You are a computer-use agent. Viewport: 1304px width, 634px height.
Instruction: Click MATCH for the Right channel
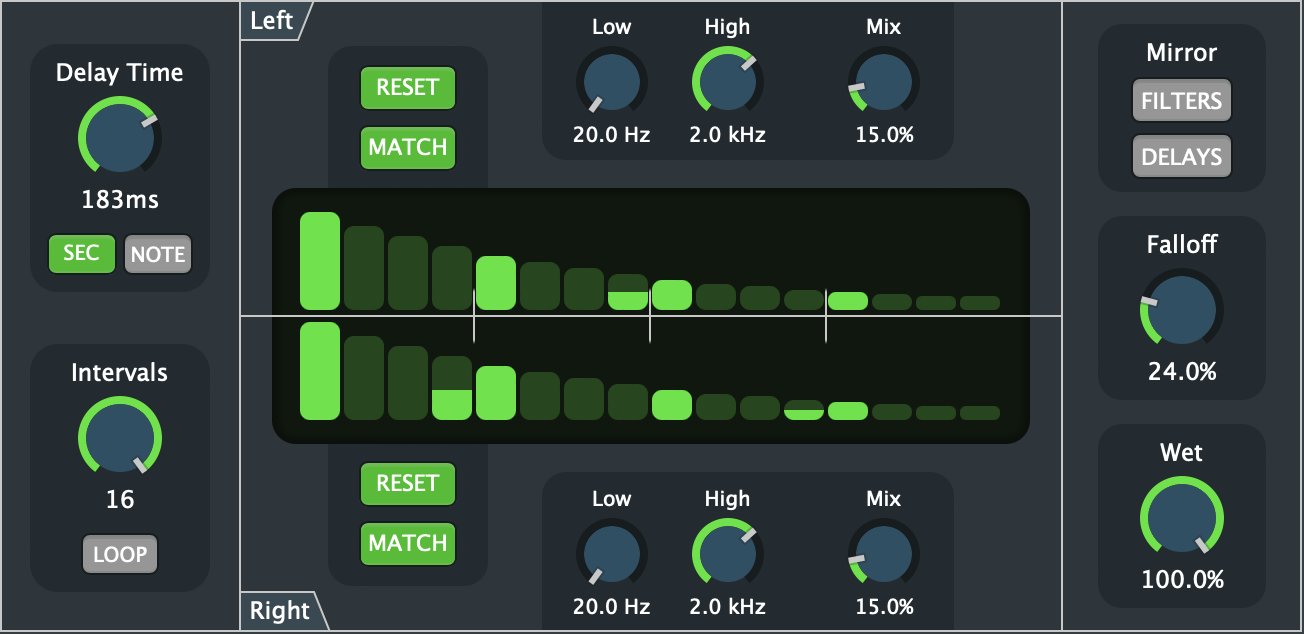click(x=408, y=543)
